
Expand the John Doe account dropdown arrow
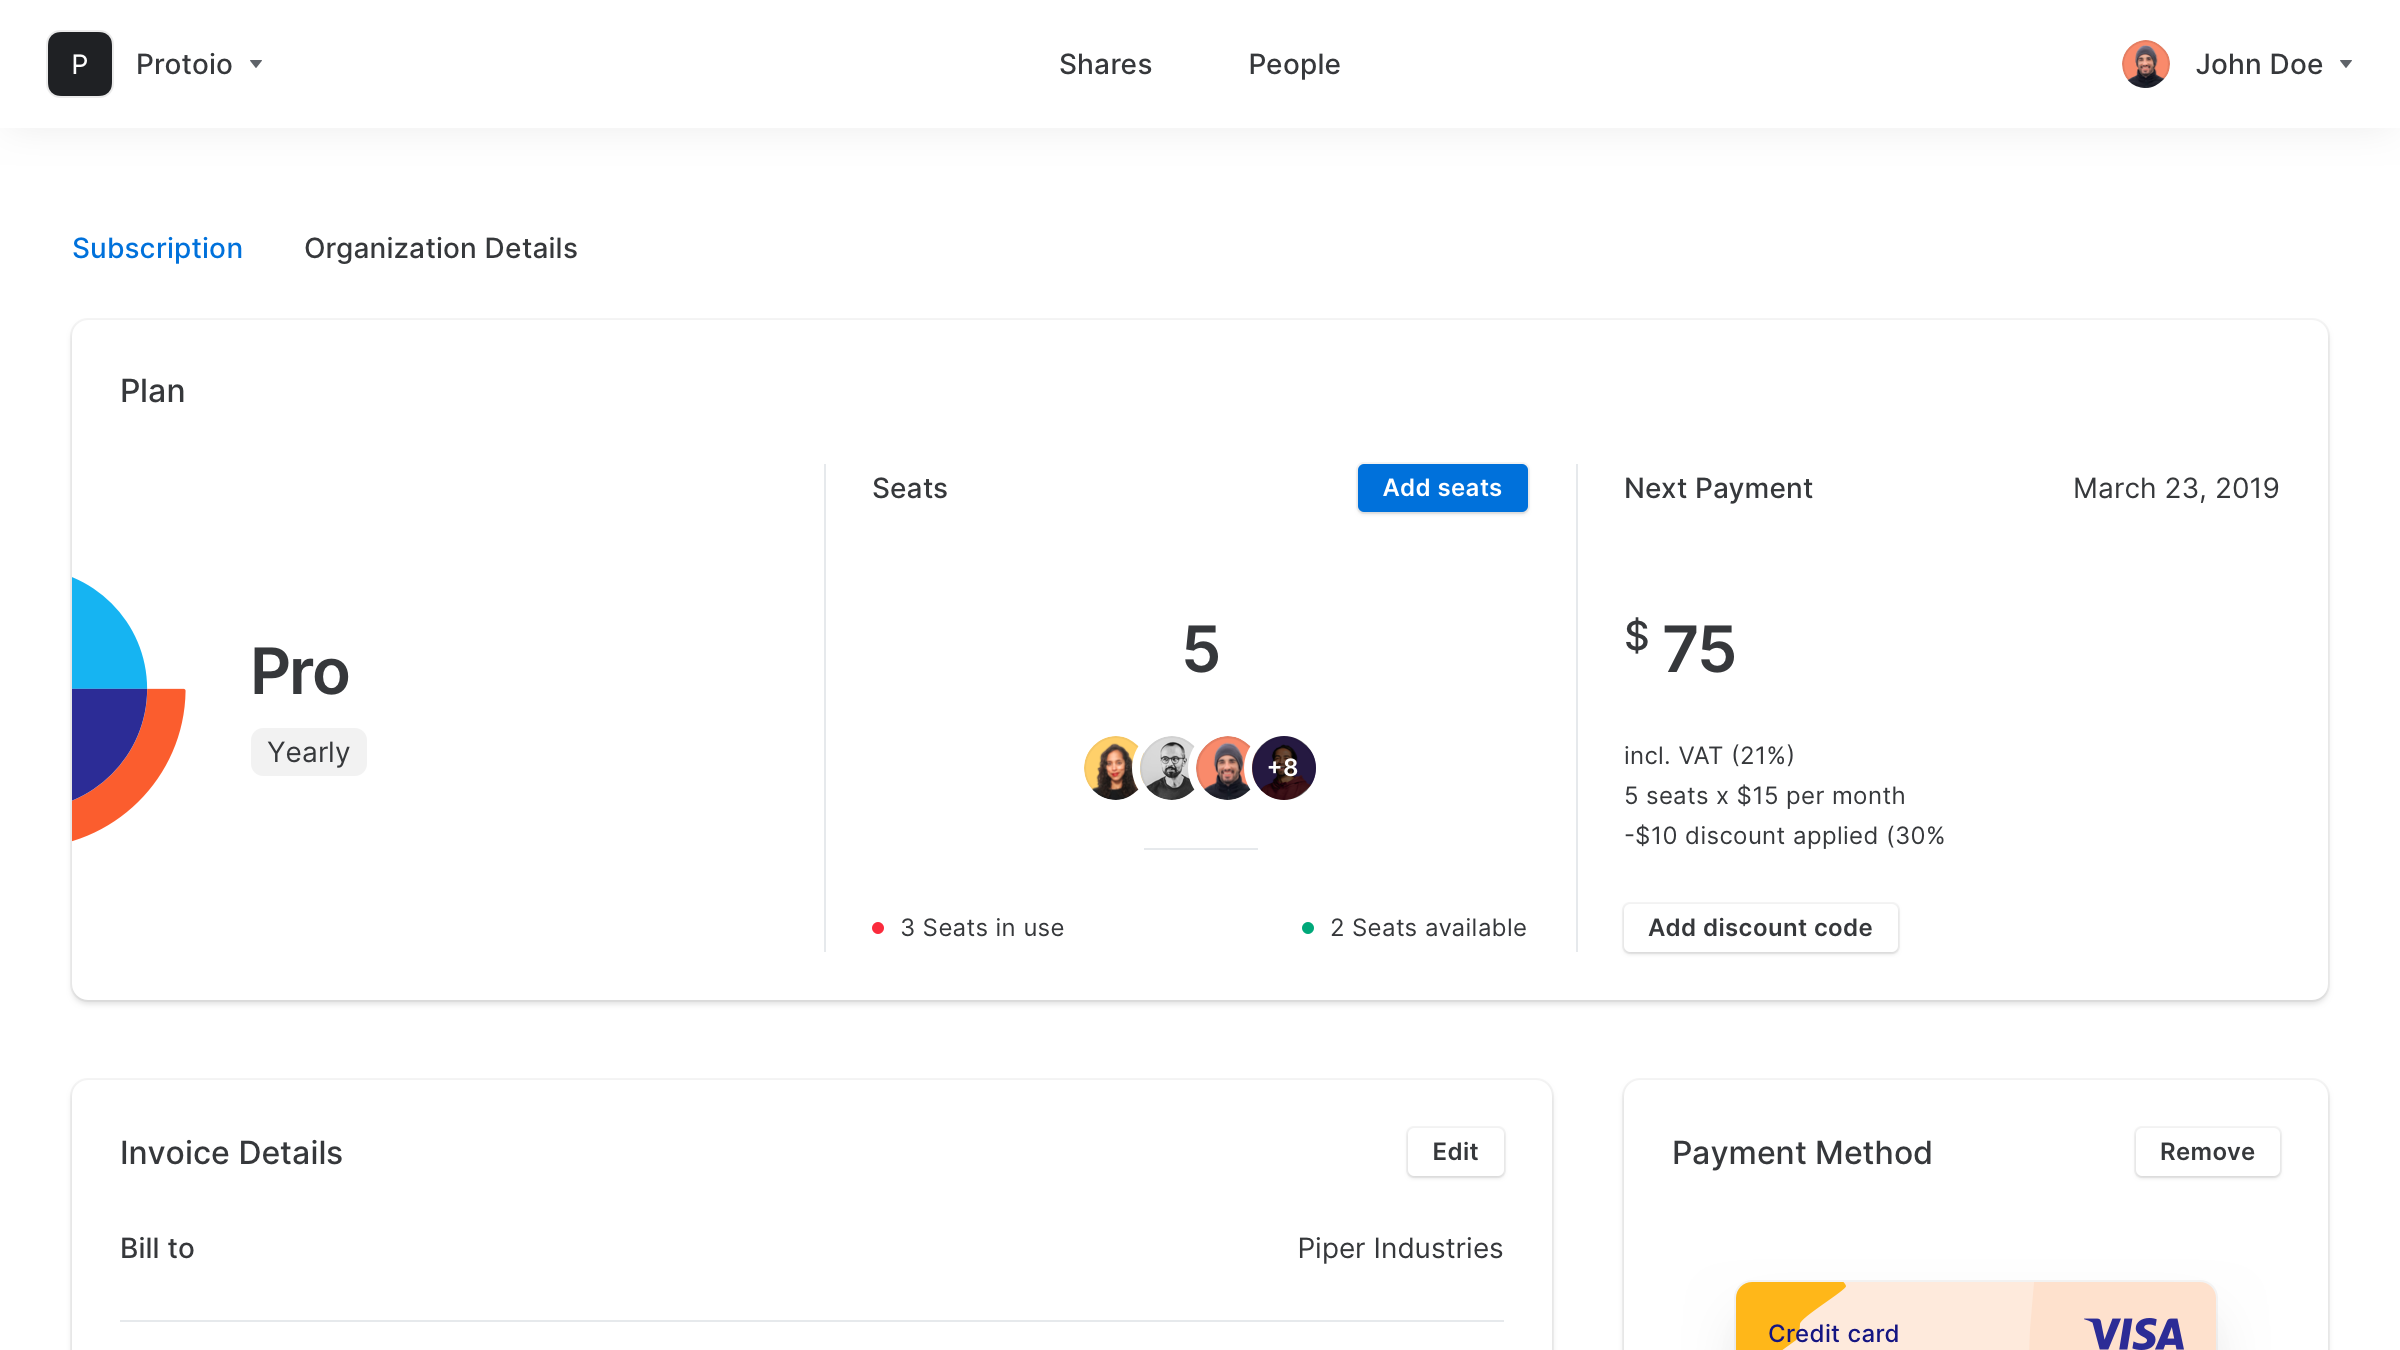2346,64
